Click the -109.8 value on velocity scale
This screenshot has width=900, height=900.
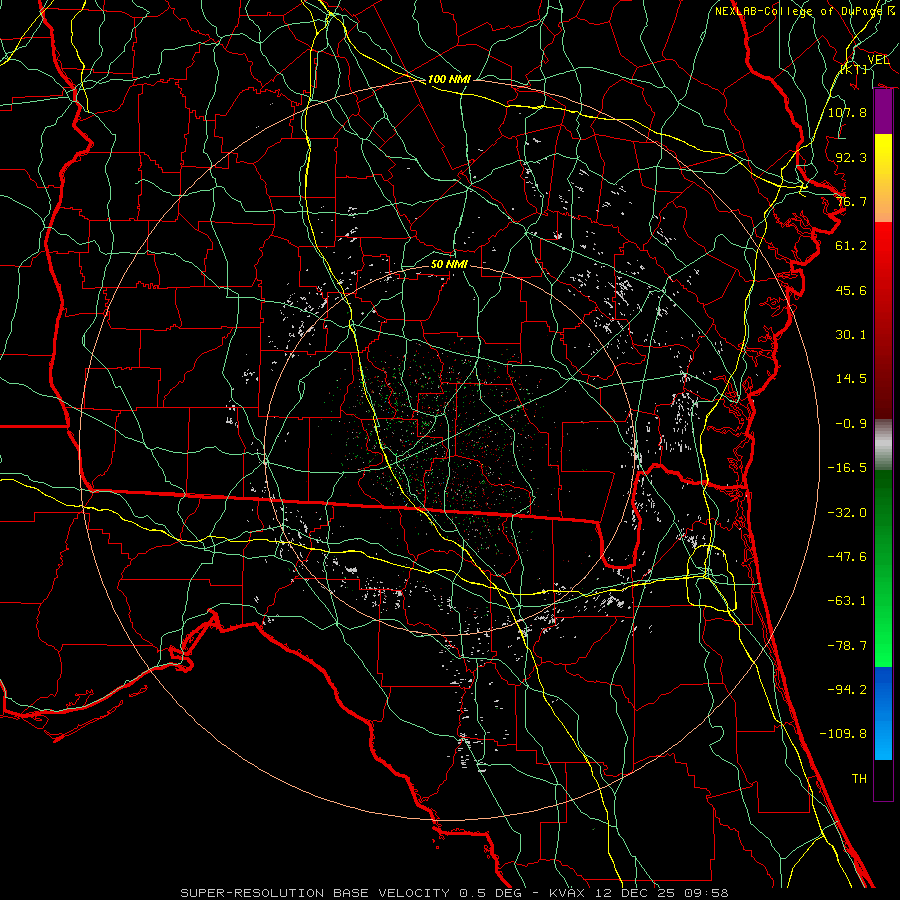point(843,734)
